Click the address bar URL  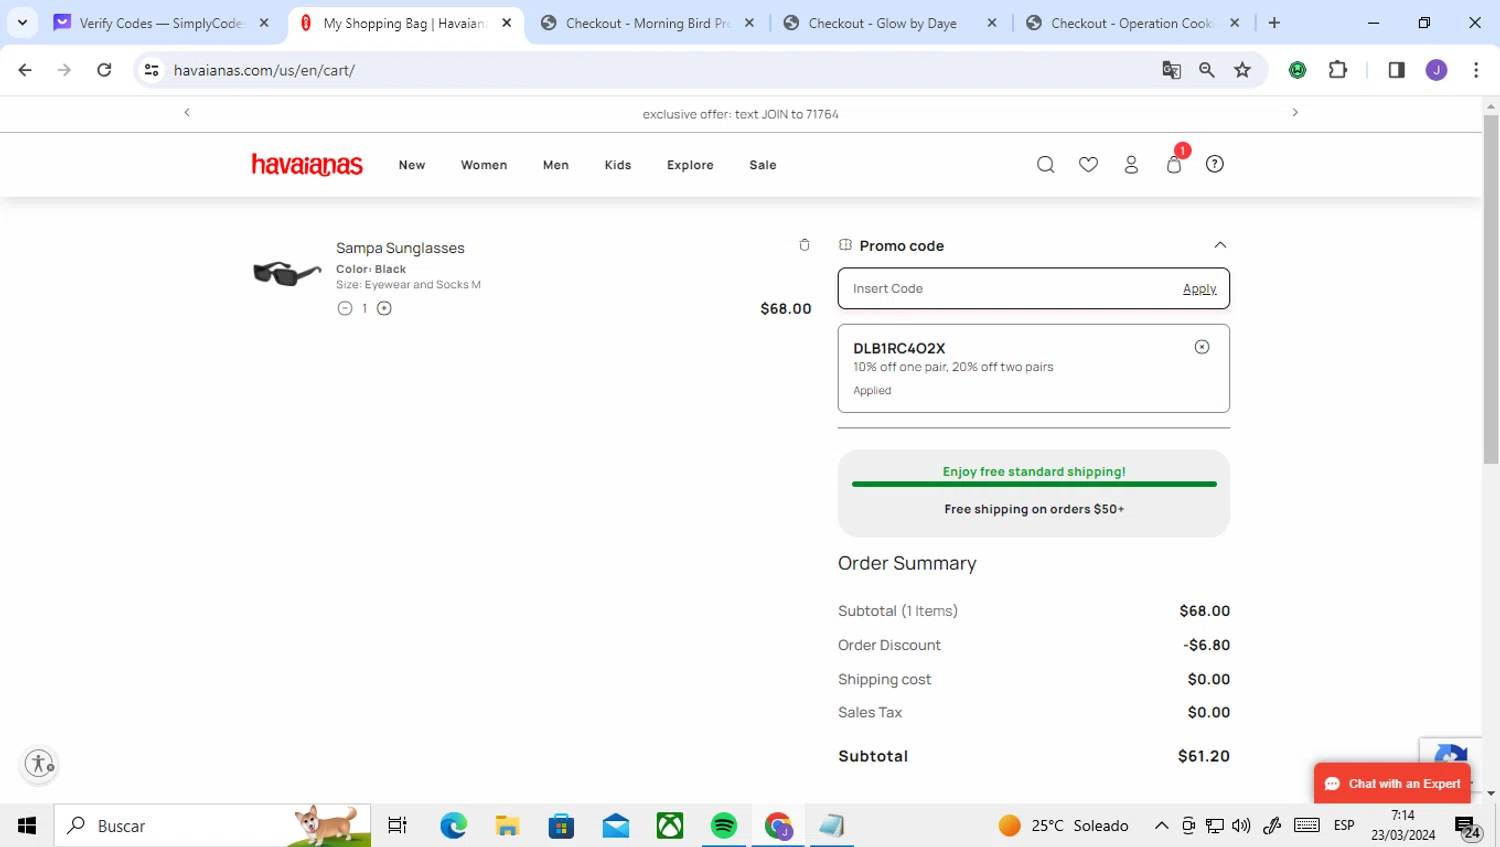click(x=264, y=70)
